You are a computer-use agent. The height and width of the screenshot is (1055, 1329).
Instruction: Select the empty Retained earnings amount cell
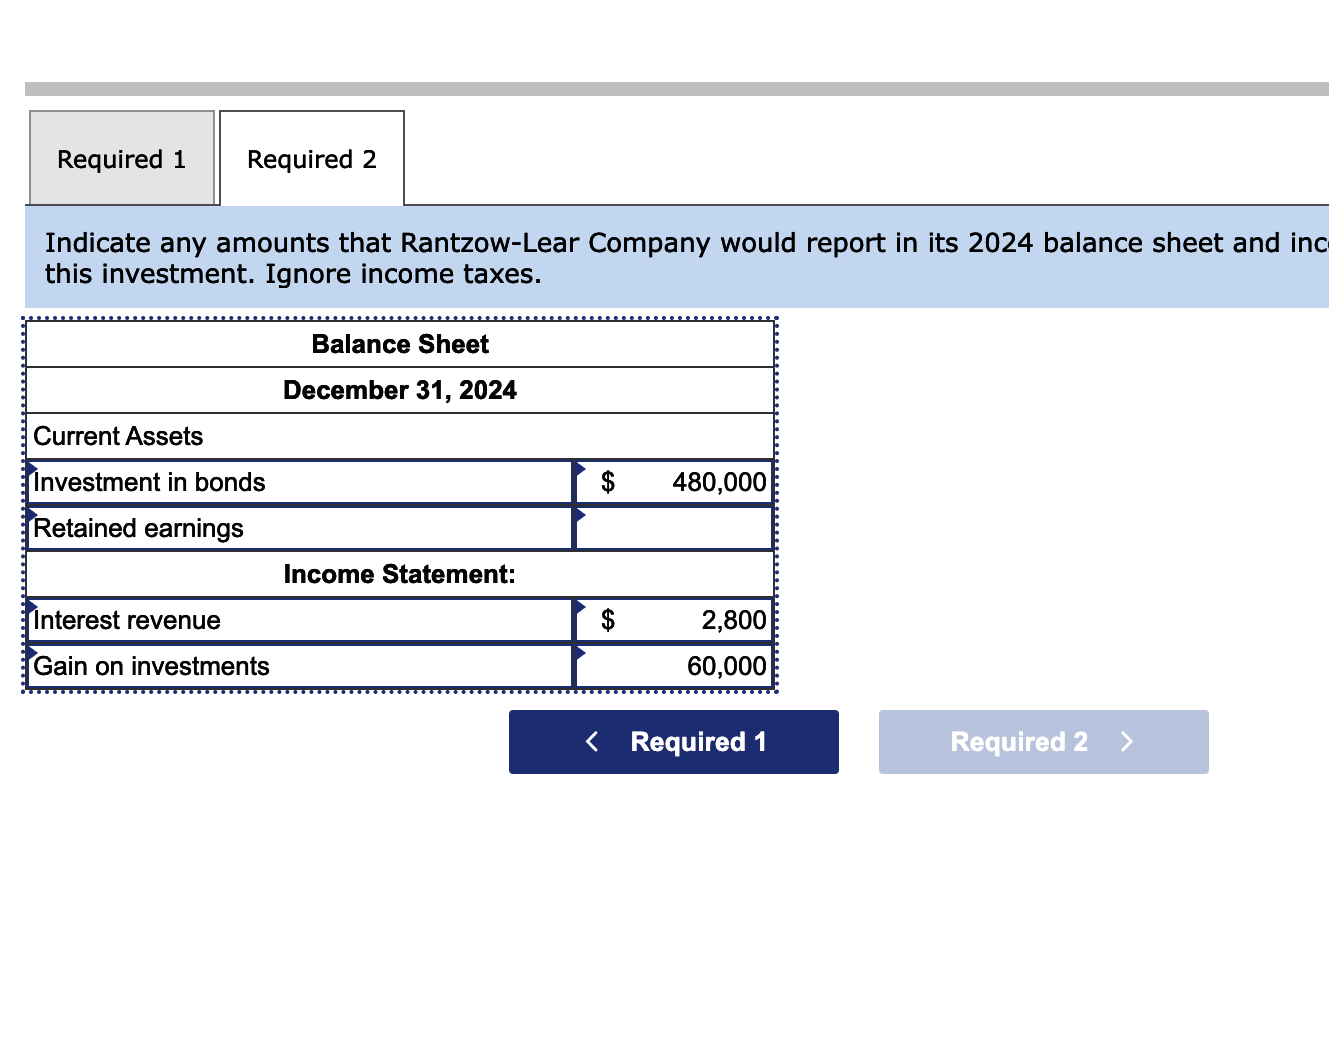(x=674, y=528)
